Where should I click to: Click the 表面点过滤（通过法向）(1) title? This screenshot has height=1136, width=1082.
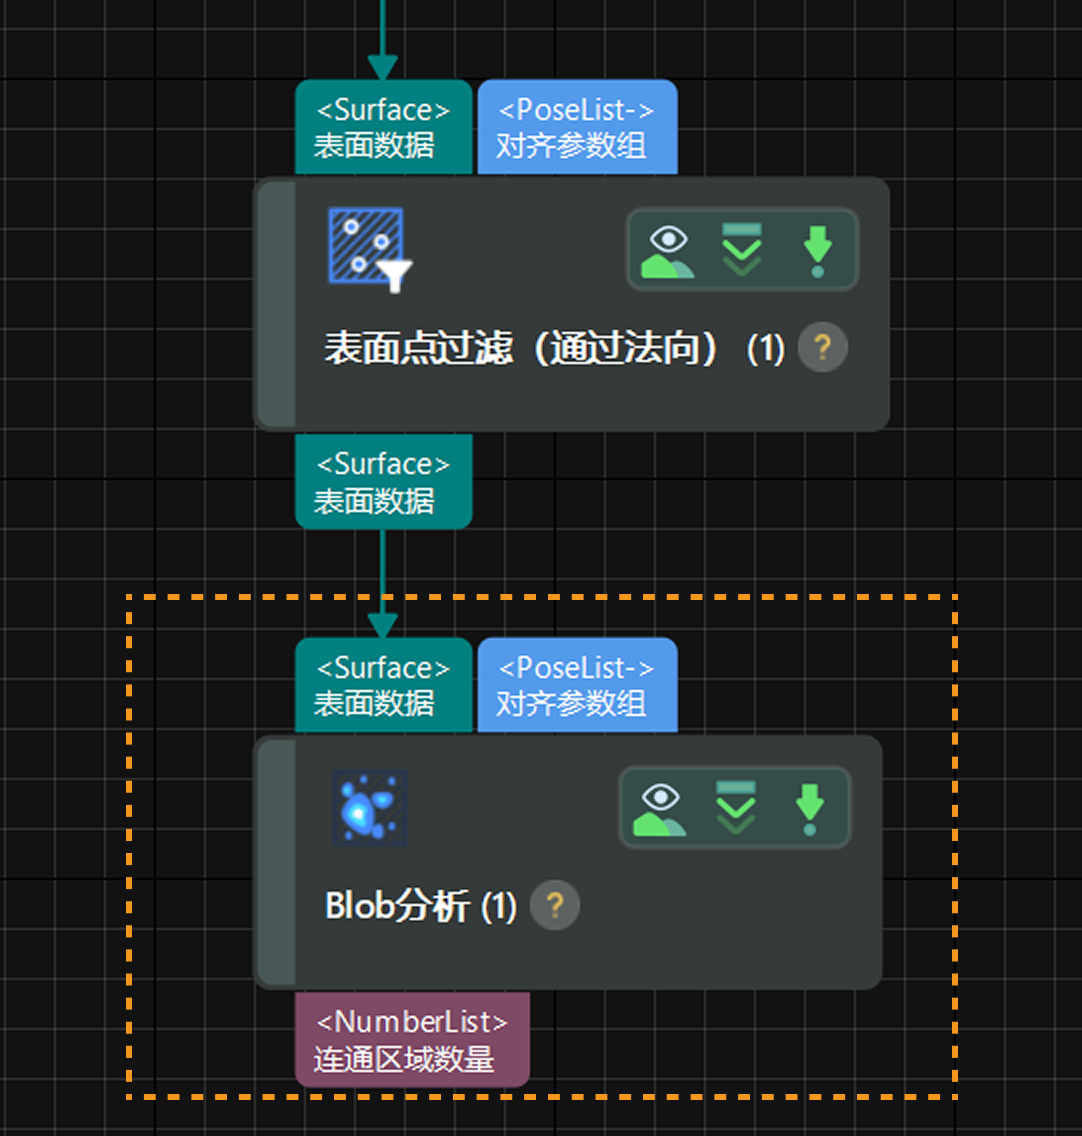click(554, 348)
